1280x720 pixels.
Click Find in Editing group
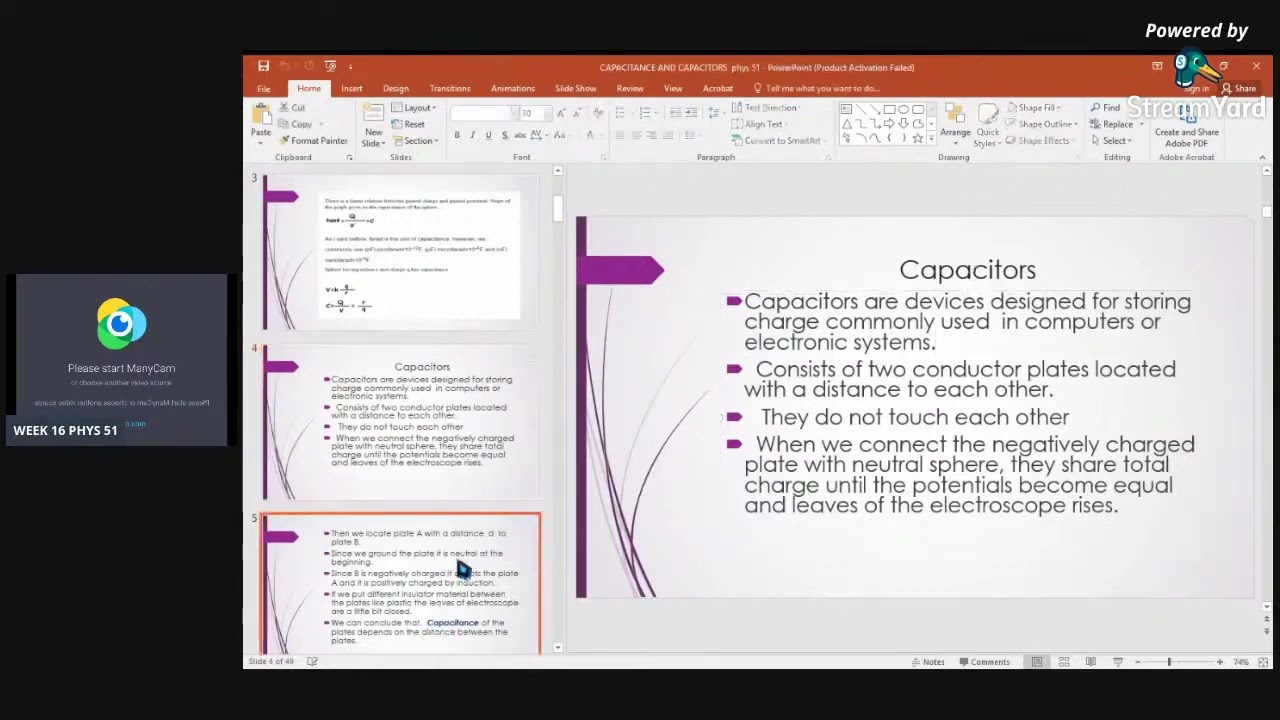1105,108
